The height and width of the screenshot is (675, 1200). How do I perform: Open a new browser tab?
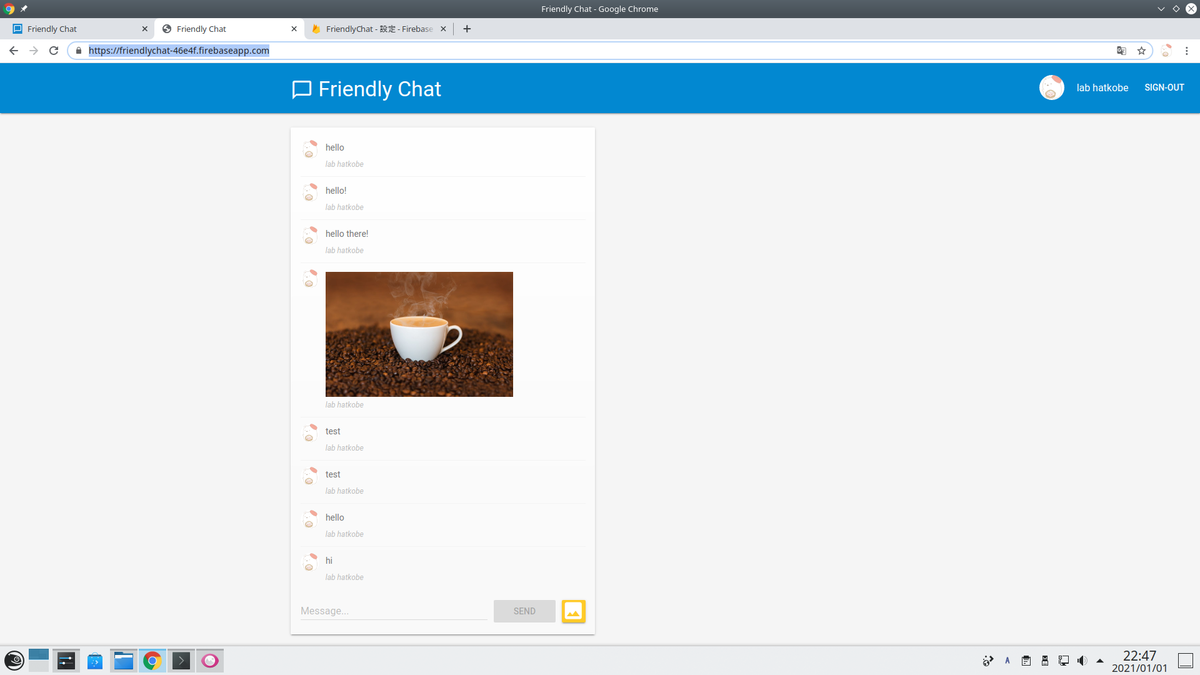tap(467, 29)
